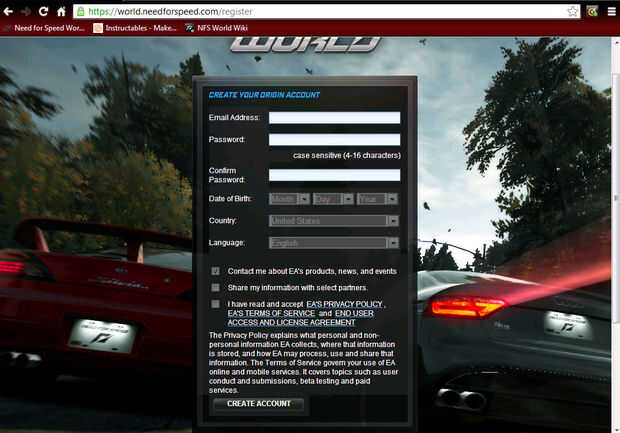Check the I have read and accept checkbox
Image resolution: width=620 pixels, height=433 pixels.
coord(215,304)
